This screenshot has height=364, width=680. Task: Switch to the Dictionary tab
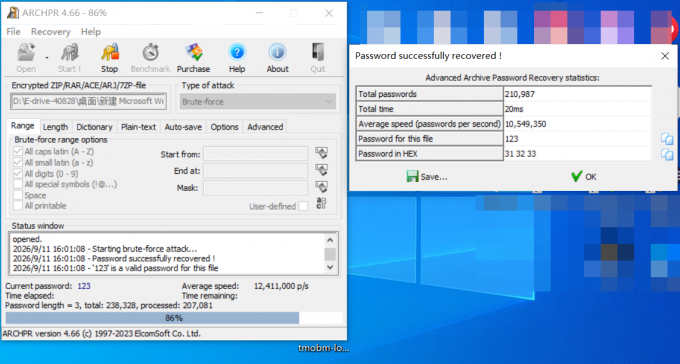[x=94, y=127]
